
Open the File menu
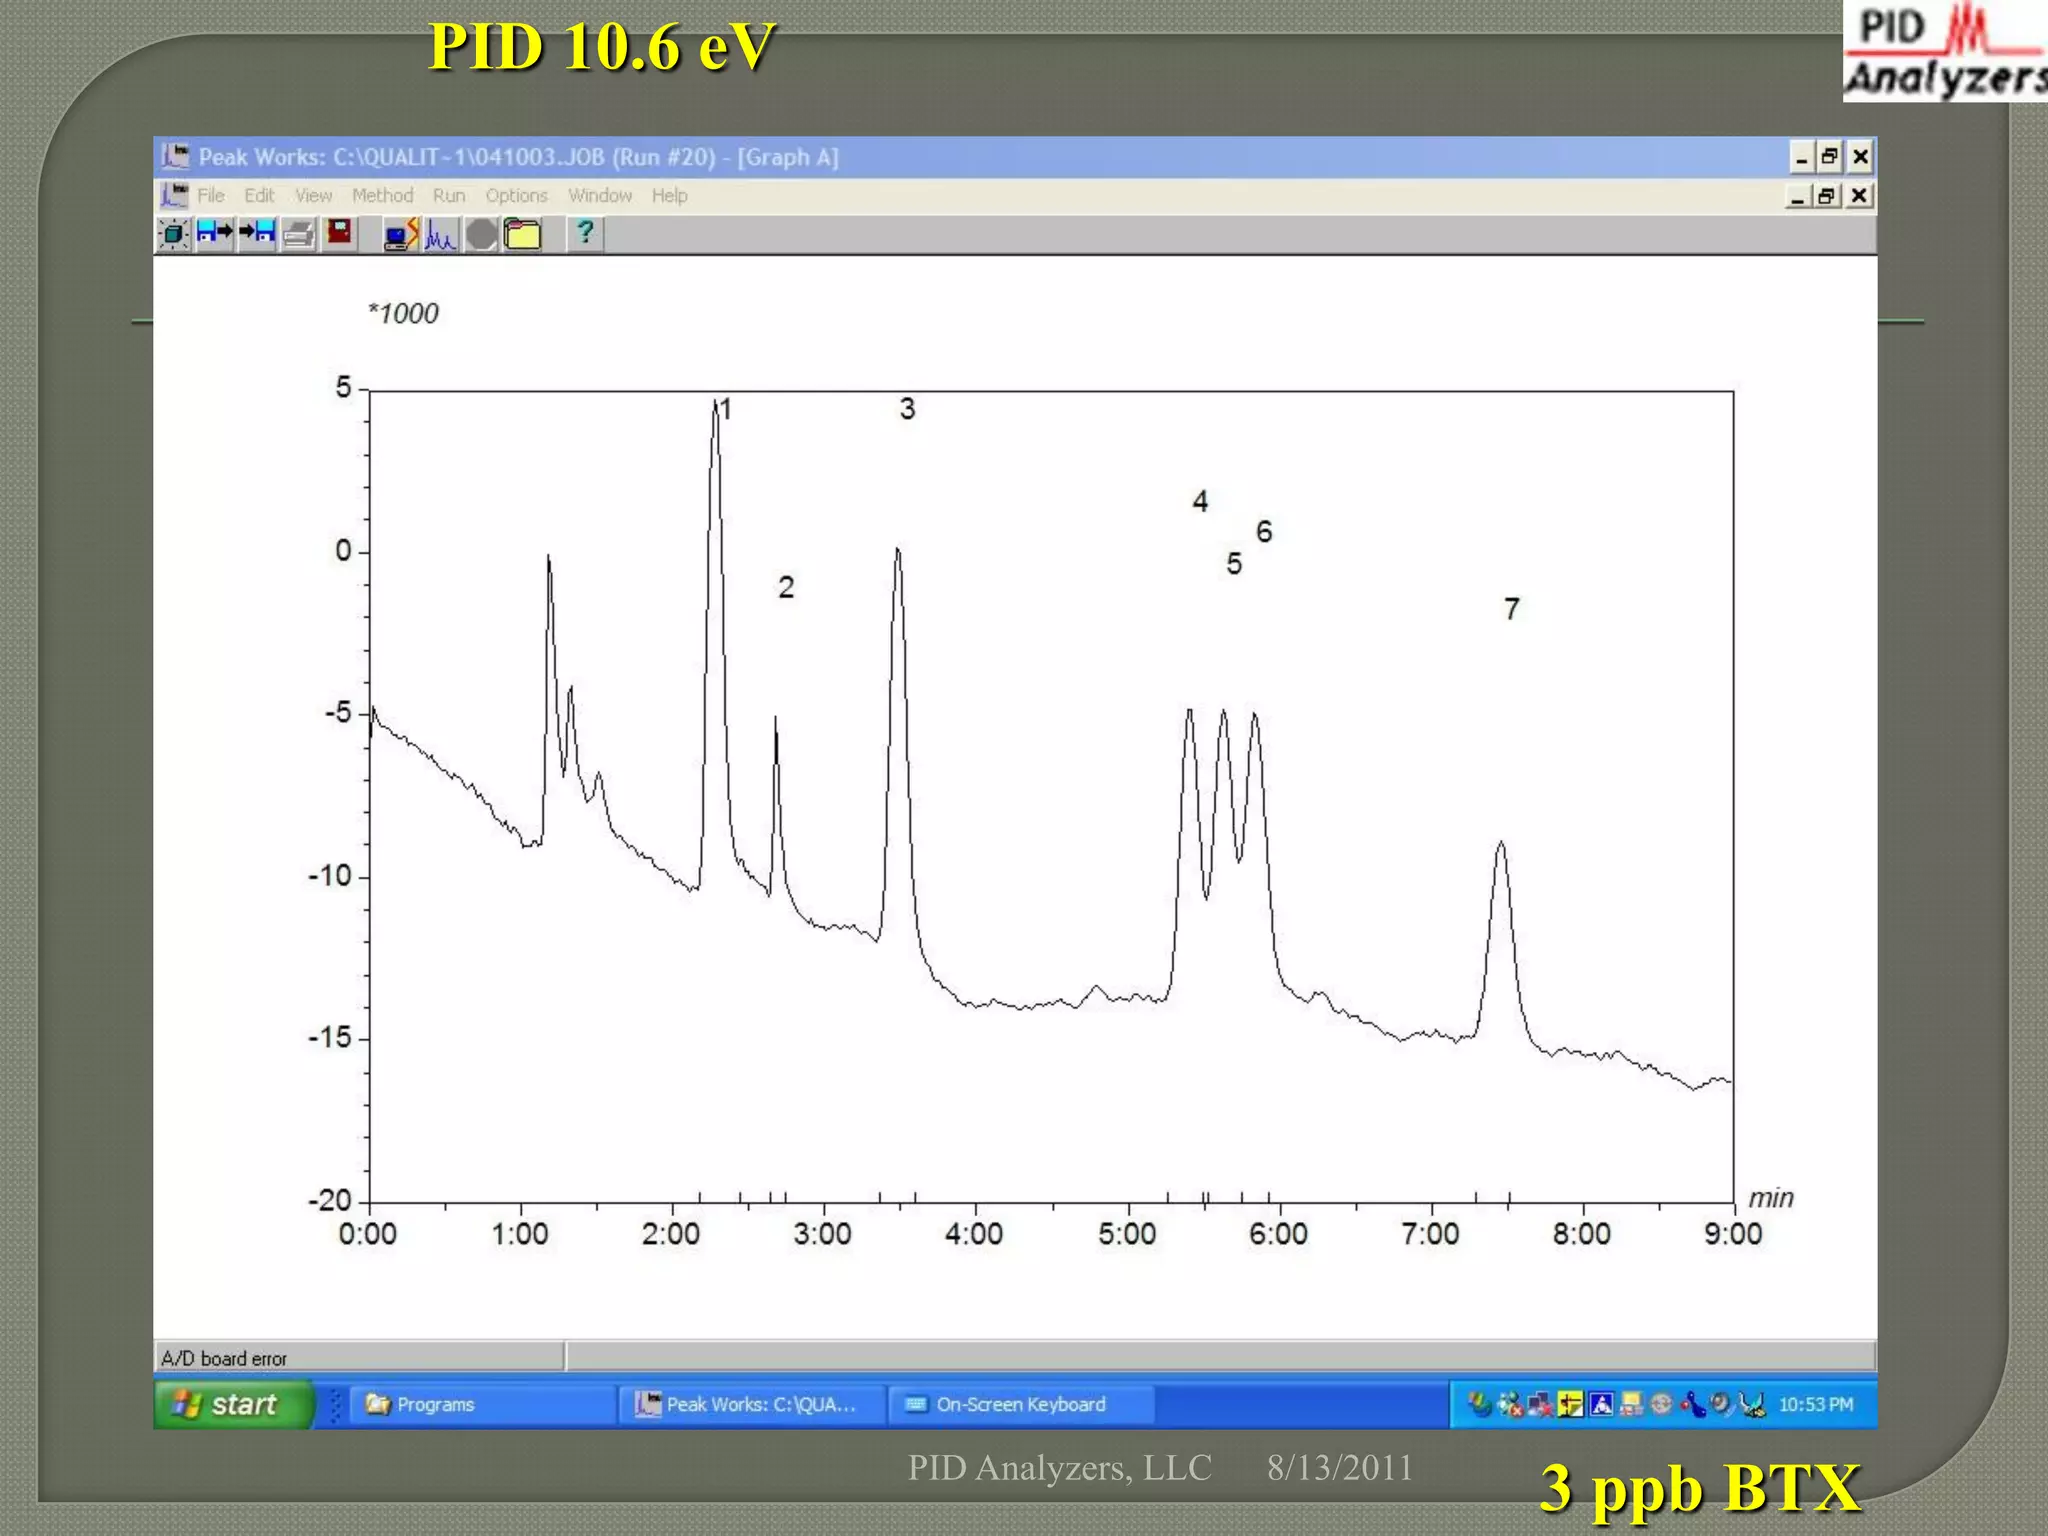click(x=210, y=195)
